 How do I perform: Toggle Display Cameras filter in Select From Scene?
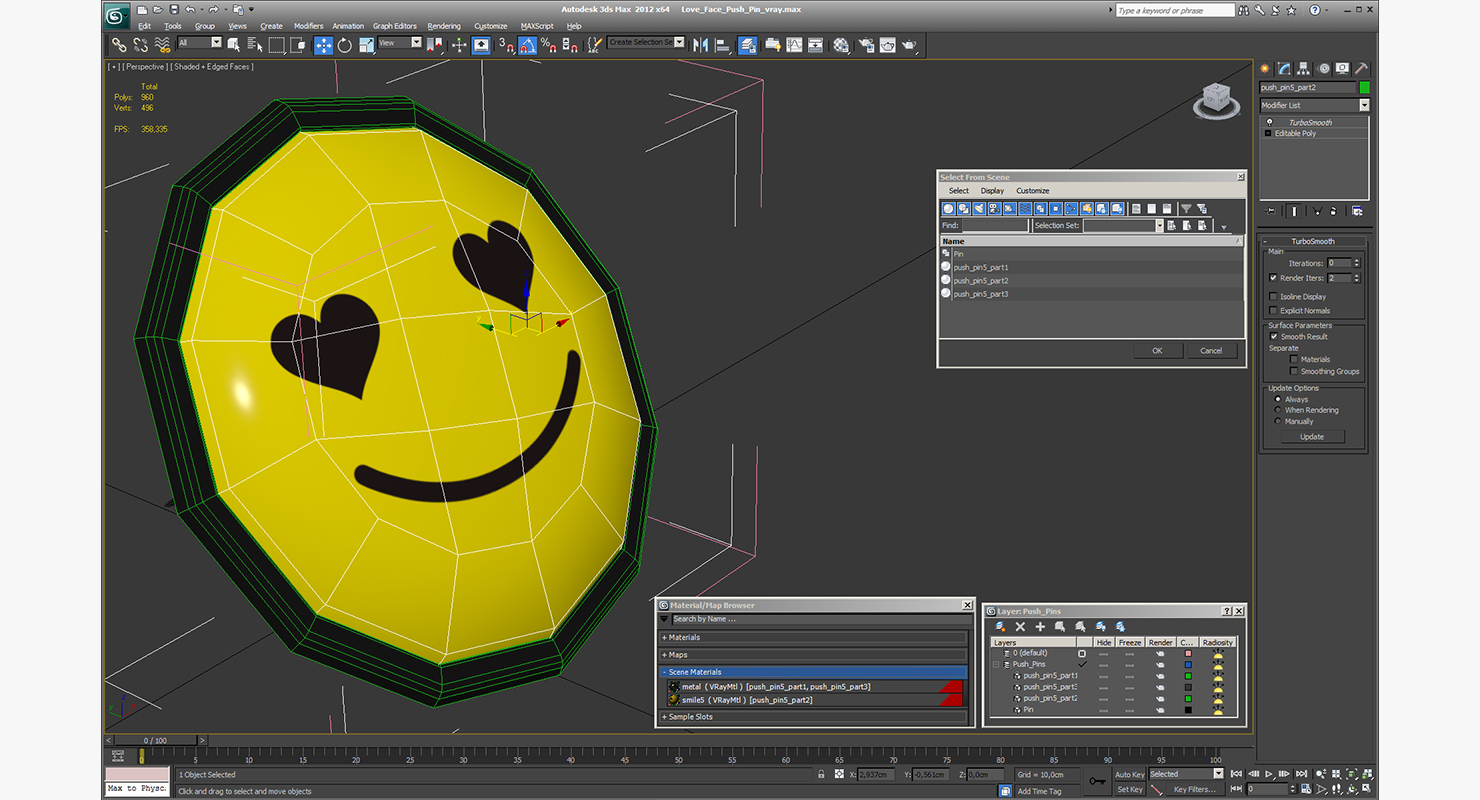[x=994, y=209]
